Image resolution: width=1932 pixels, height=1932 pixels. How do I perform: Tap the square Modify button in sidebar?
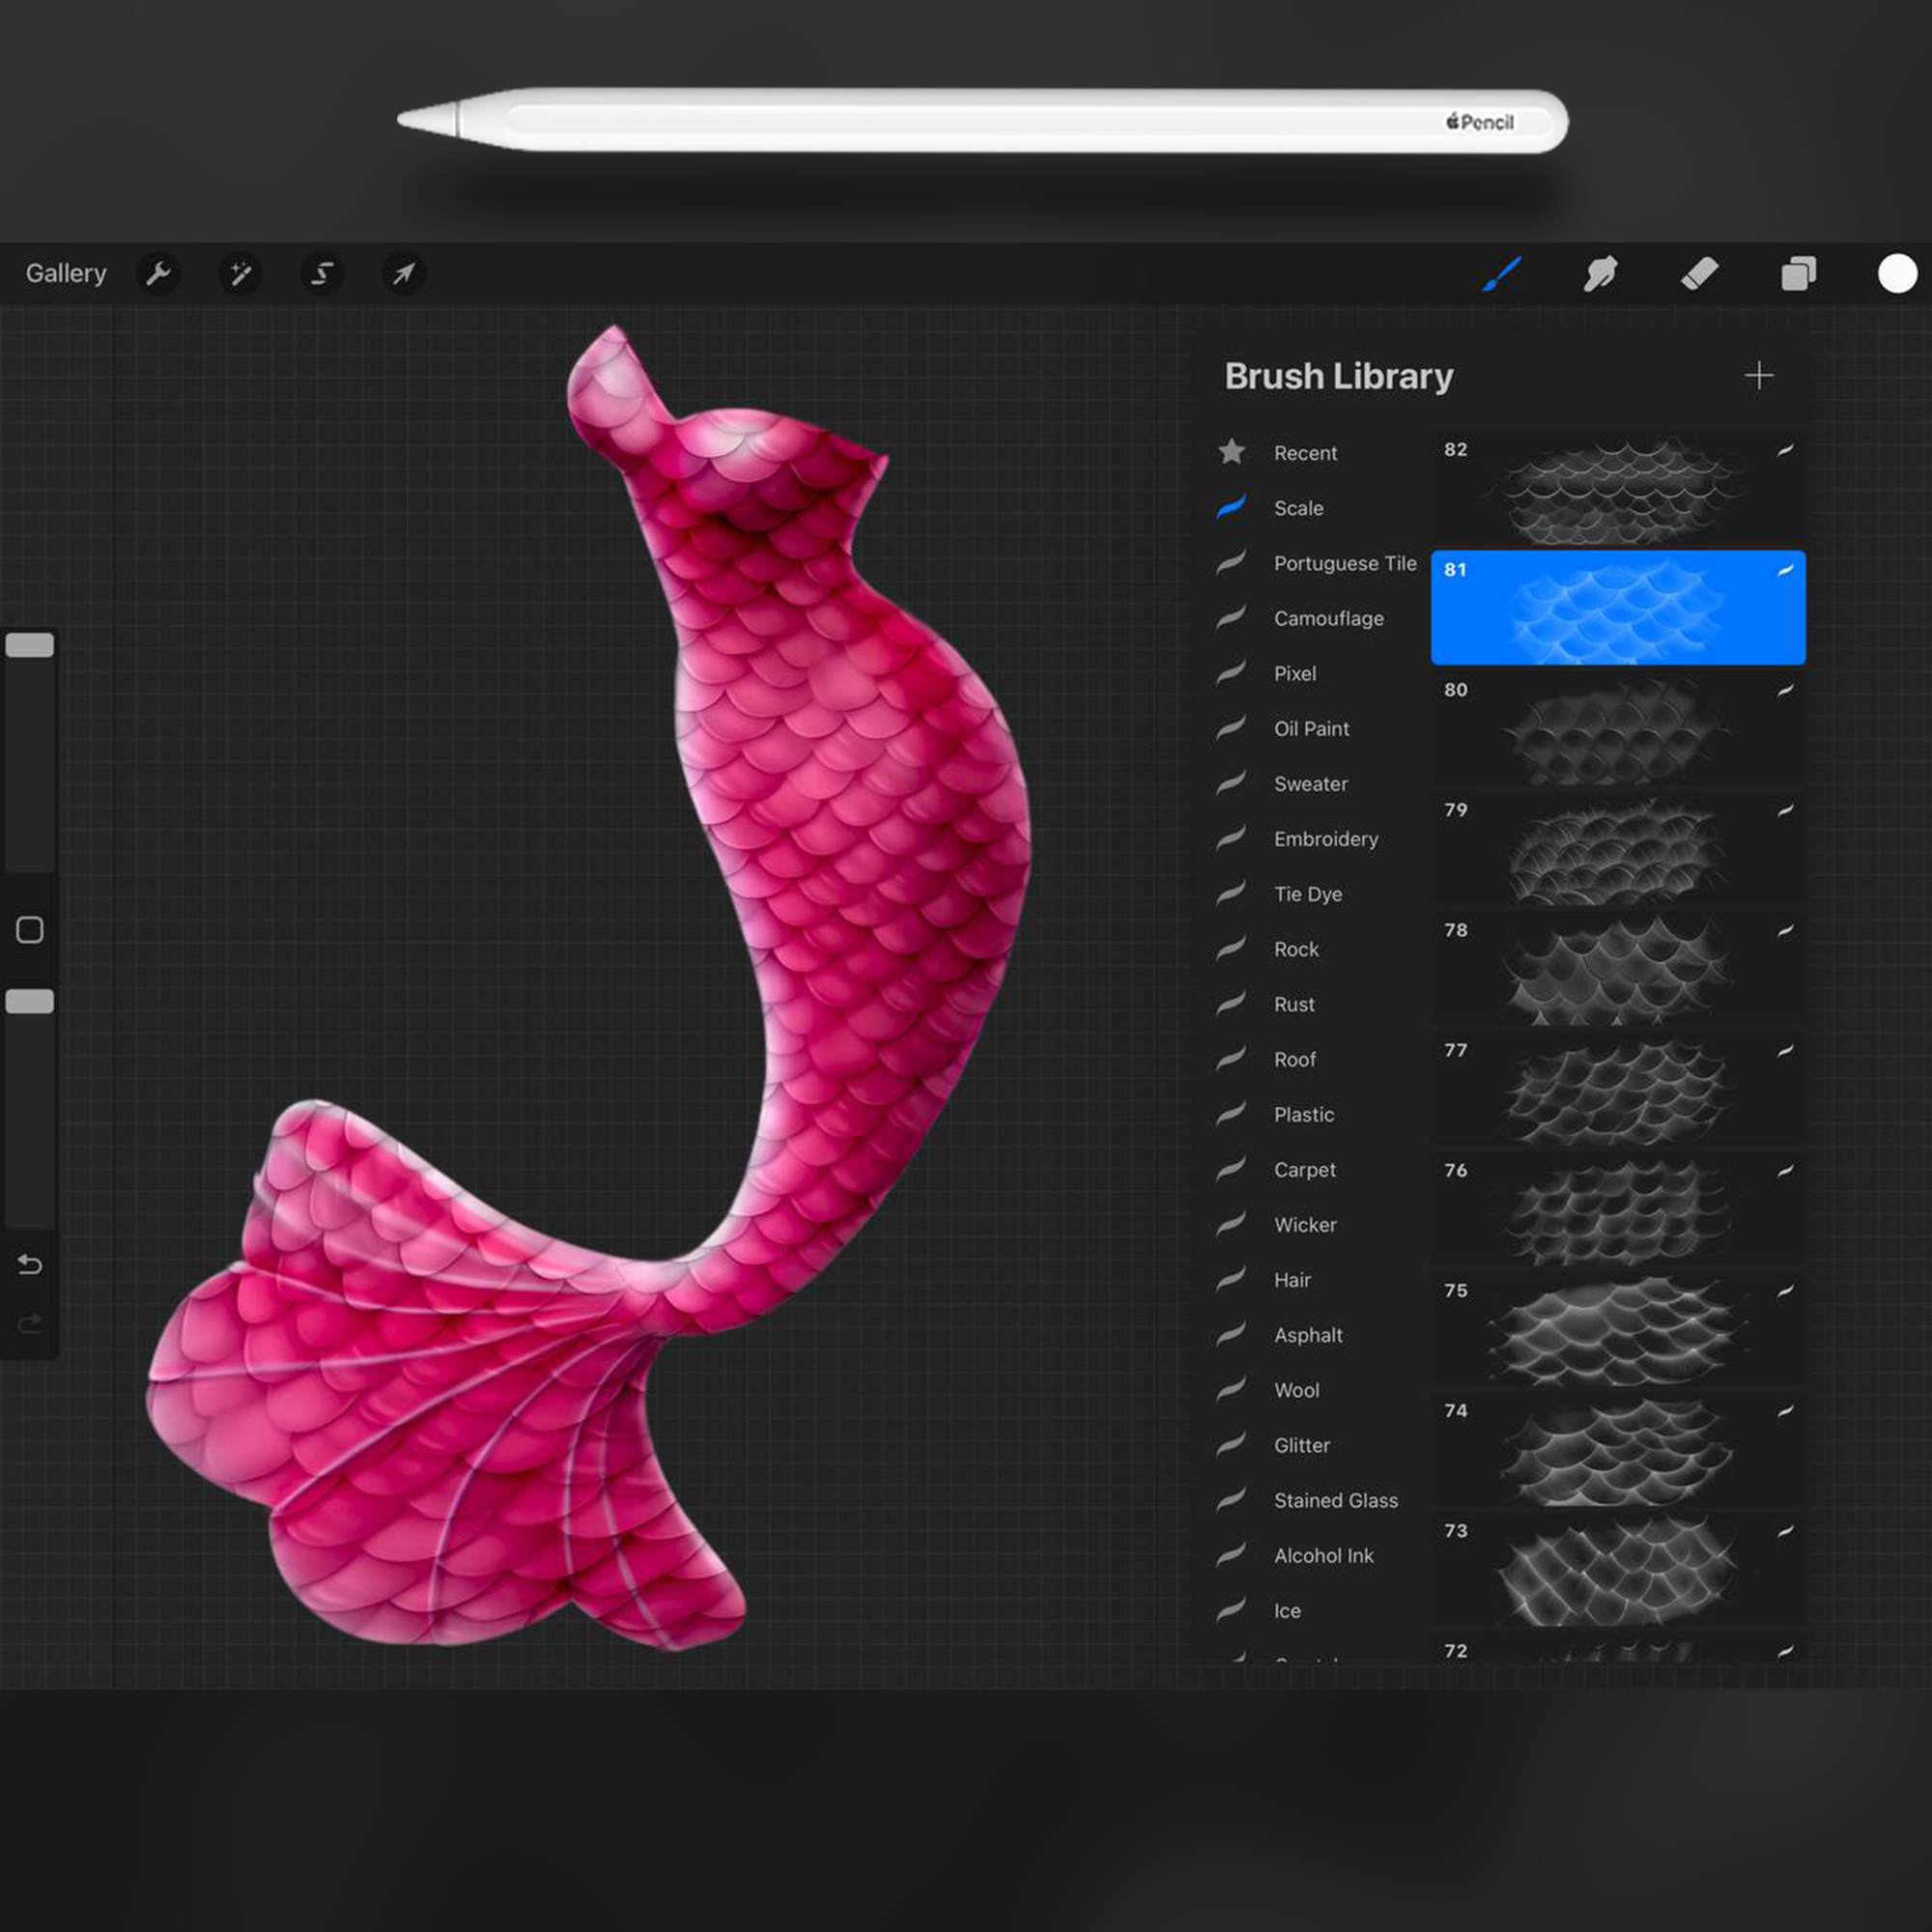[30, 930]
